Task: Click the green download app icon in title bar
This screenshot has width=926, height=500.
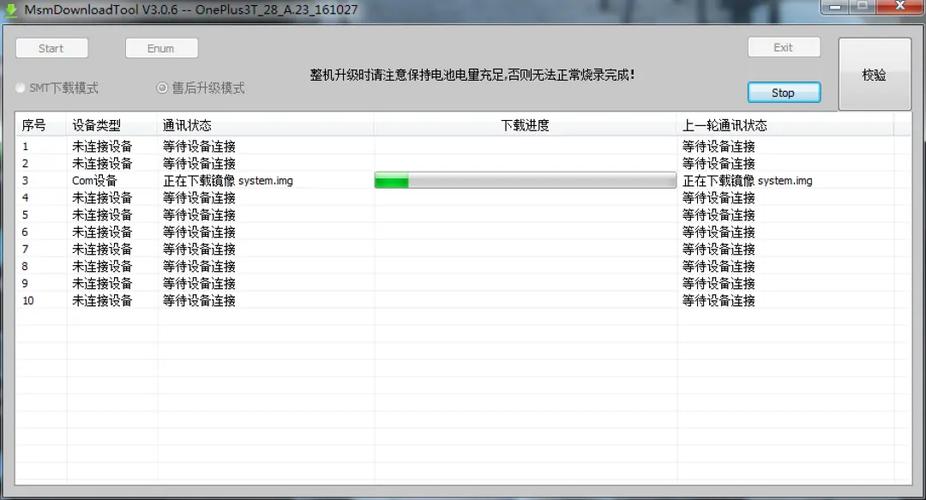Action: [11, 10]
